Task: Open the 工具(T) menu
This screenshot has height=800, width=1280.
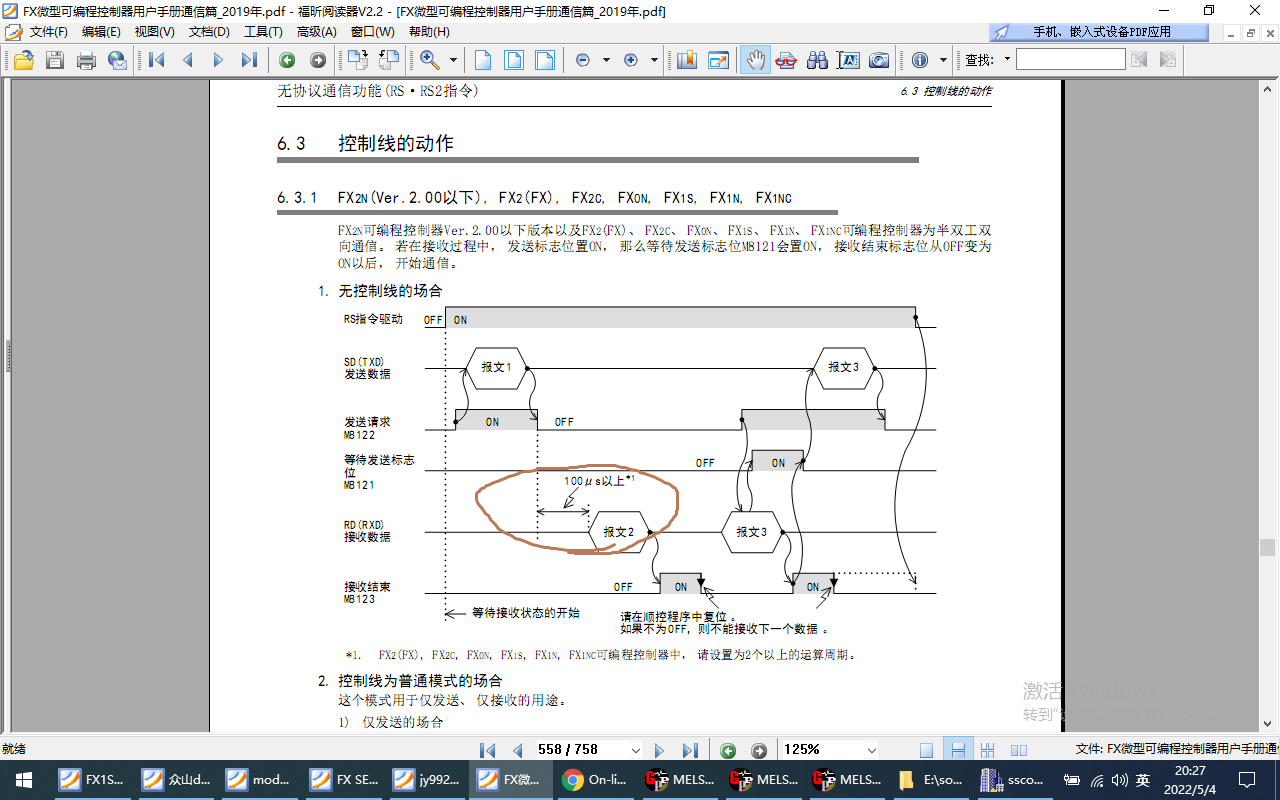Action: coord(264,32)
